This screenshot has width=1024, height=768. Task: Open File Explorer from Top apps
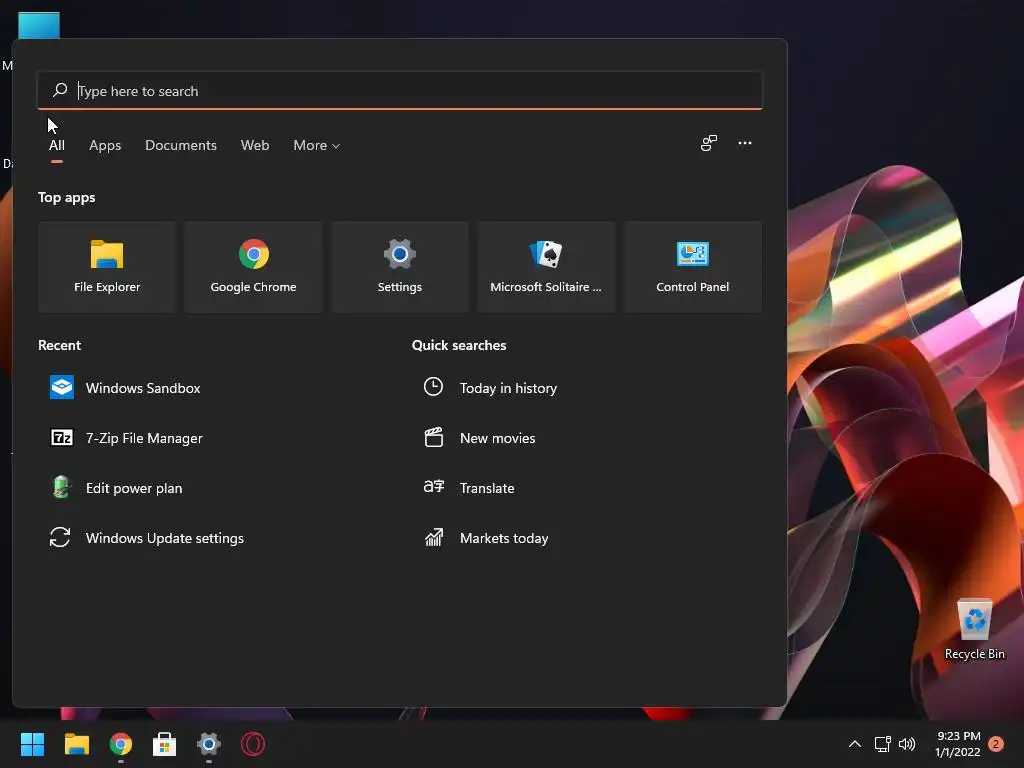[107, 266]
